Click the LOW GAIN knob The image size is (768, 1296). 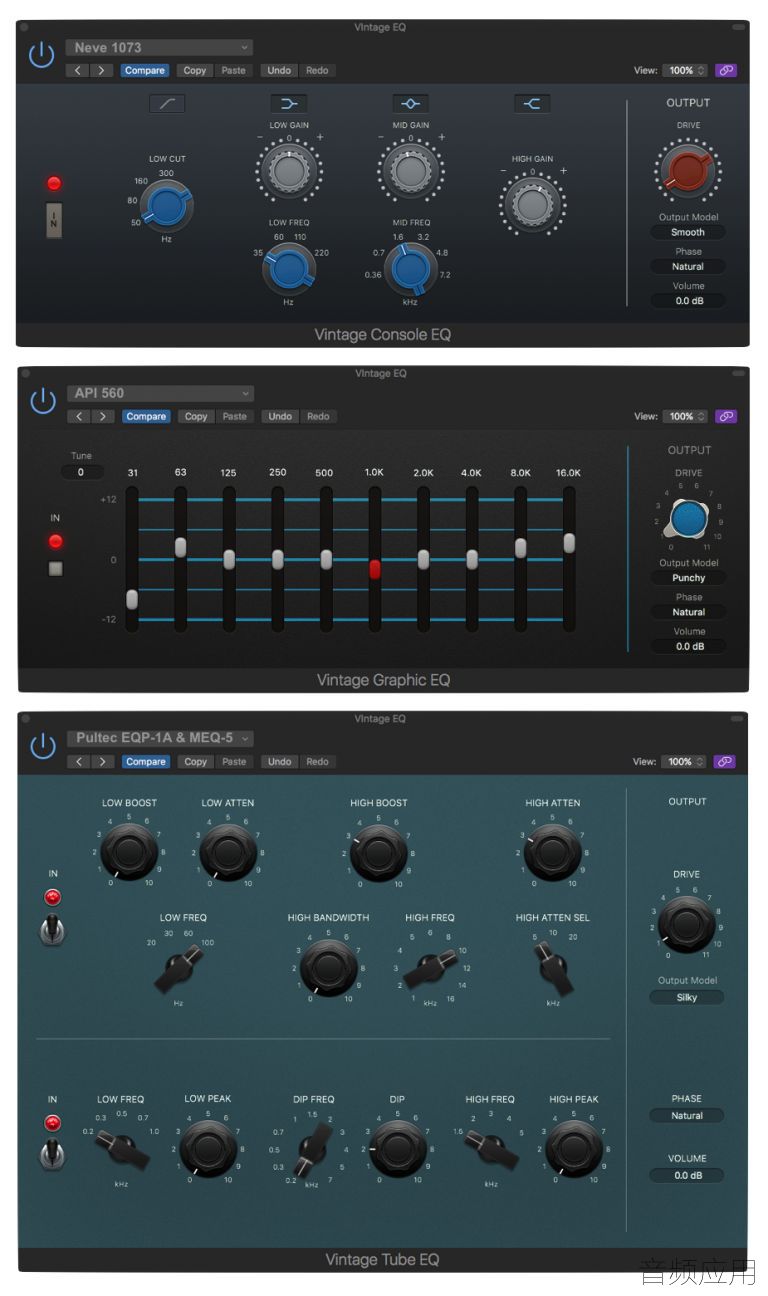click(x=289, y=171)
